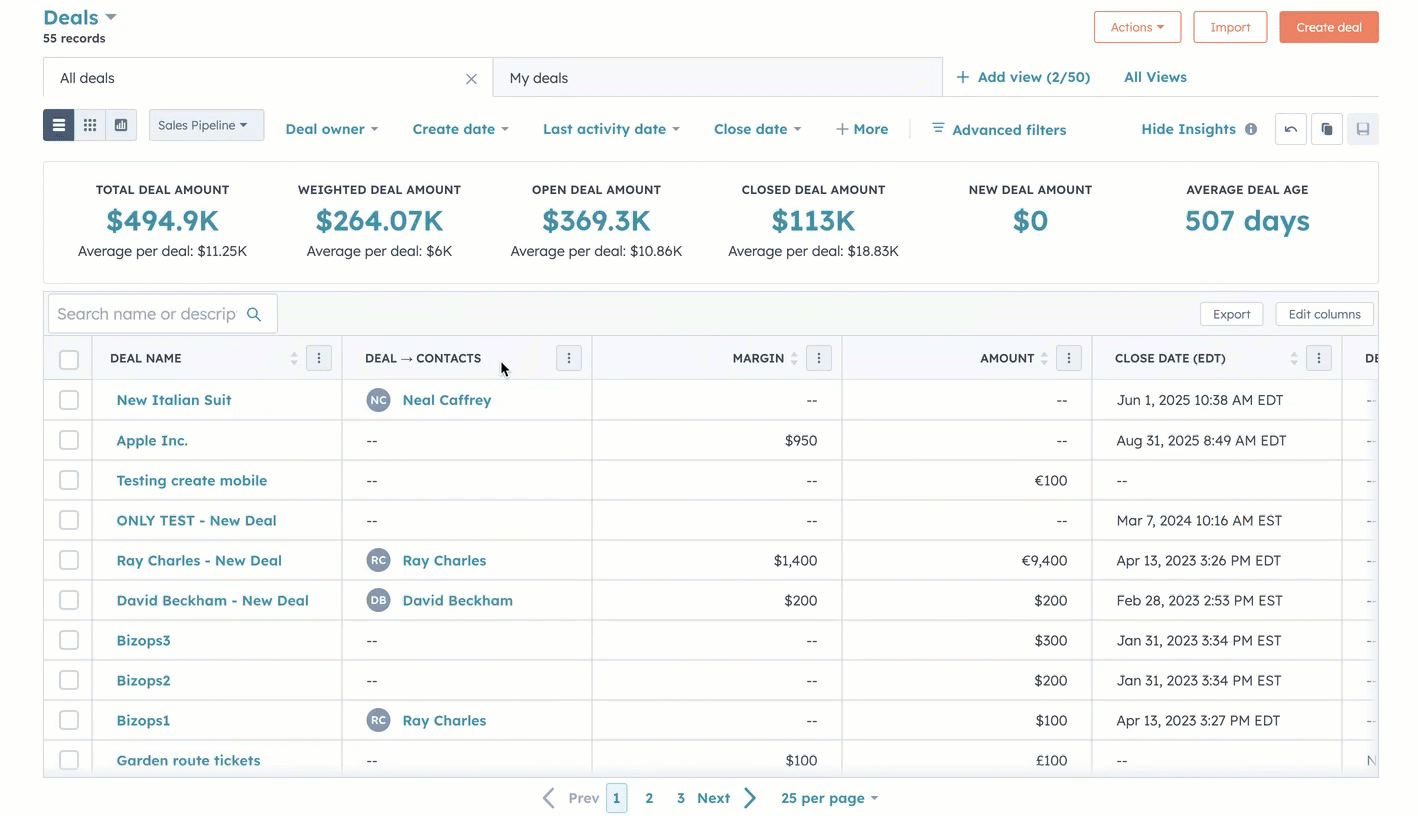Open the Ray Charles - New Deal link
This screenshot has width=1418, height=816.
point(199,560)
